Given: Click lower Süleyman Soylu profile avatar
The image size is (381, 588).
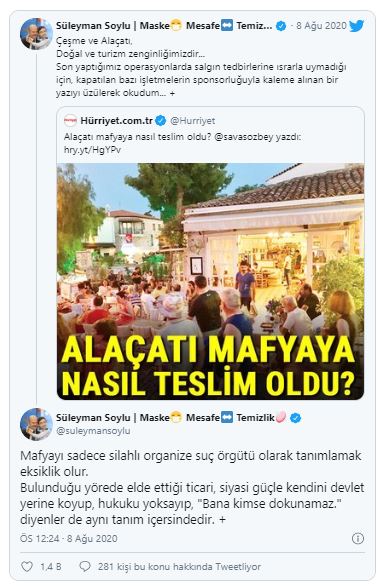Looking at the screenshot, I should 36,424.
